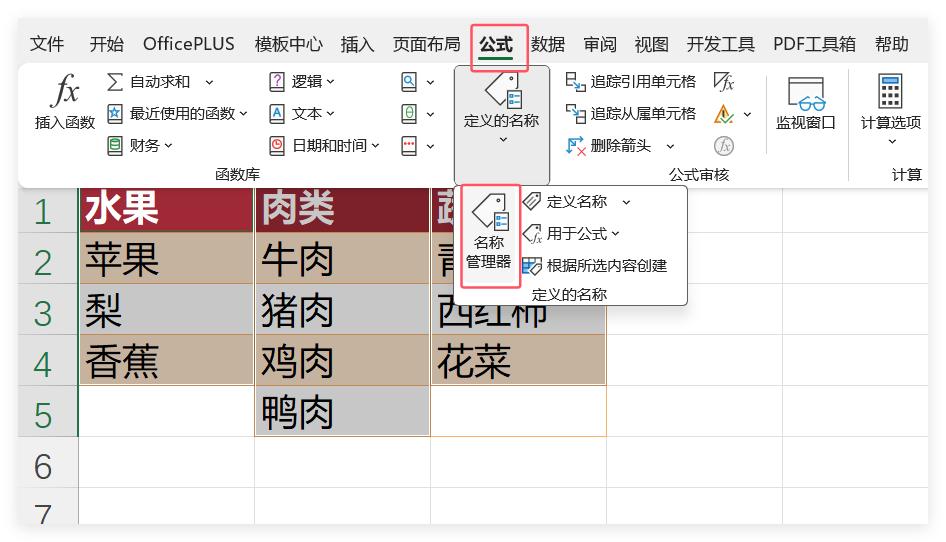The width and height of the screenshot is (946, 542).
Task: Select row 1 header
Action: (x=48, y=211)
